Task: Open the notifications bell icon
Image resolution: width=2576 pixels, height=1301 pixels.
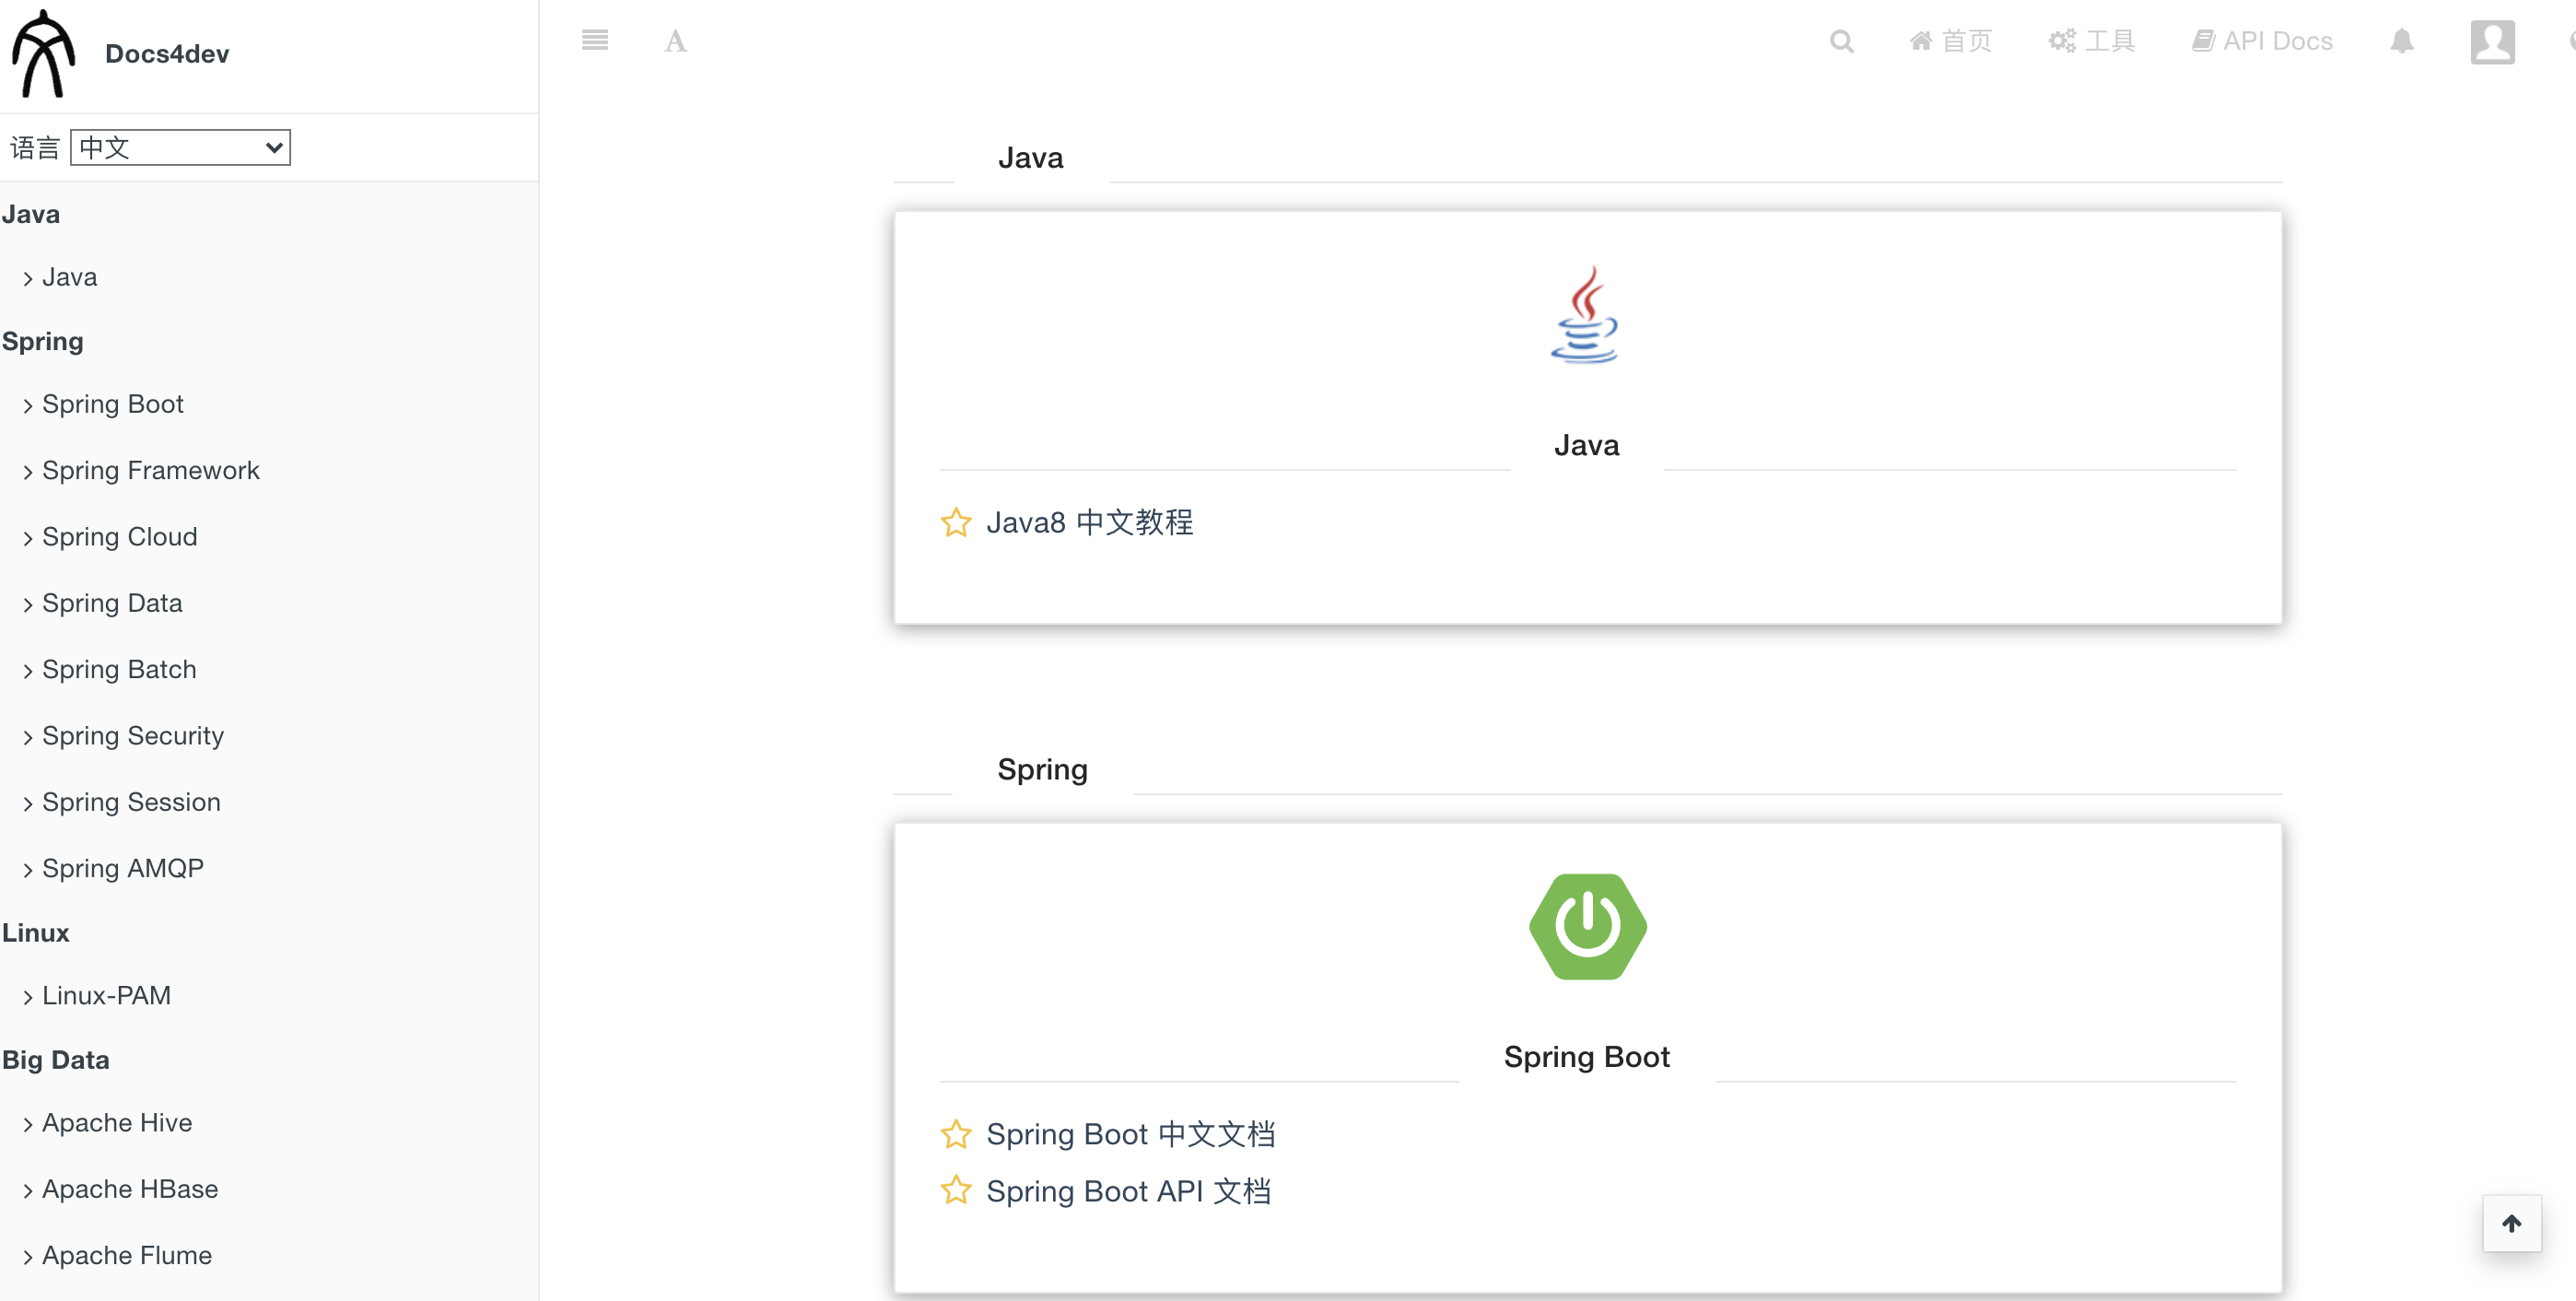Action: coord(2402,41)
